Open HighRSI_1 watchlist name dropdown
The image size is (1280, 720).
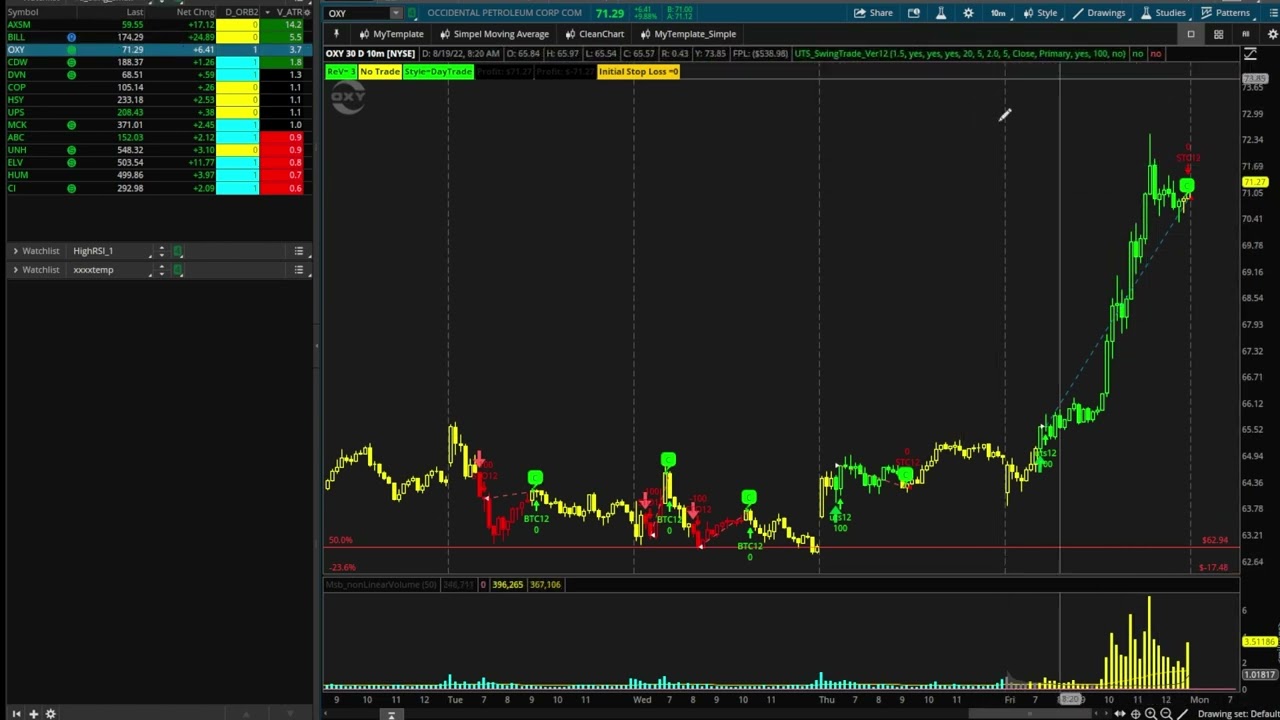[x=110, y=251]
